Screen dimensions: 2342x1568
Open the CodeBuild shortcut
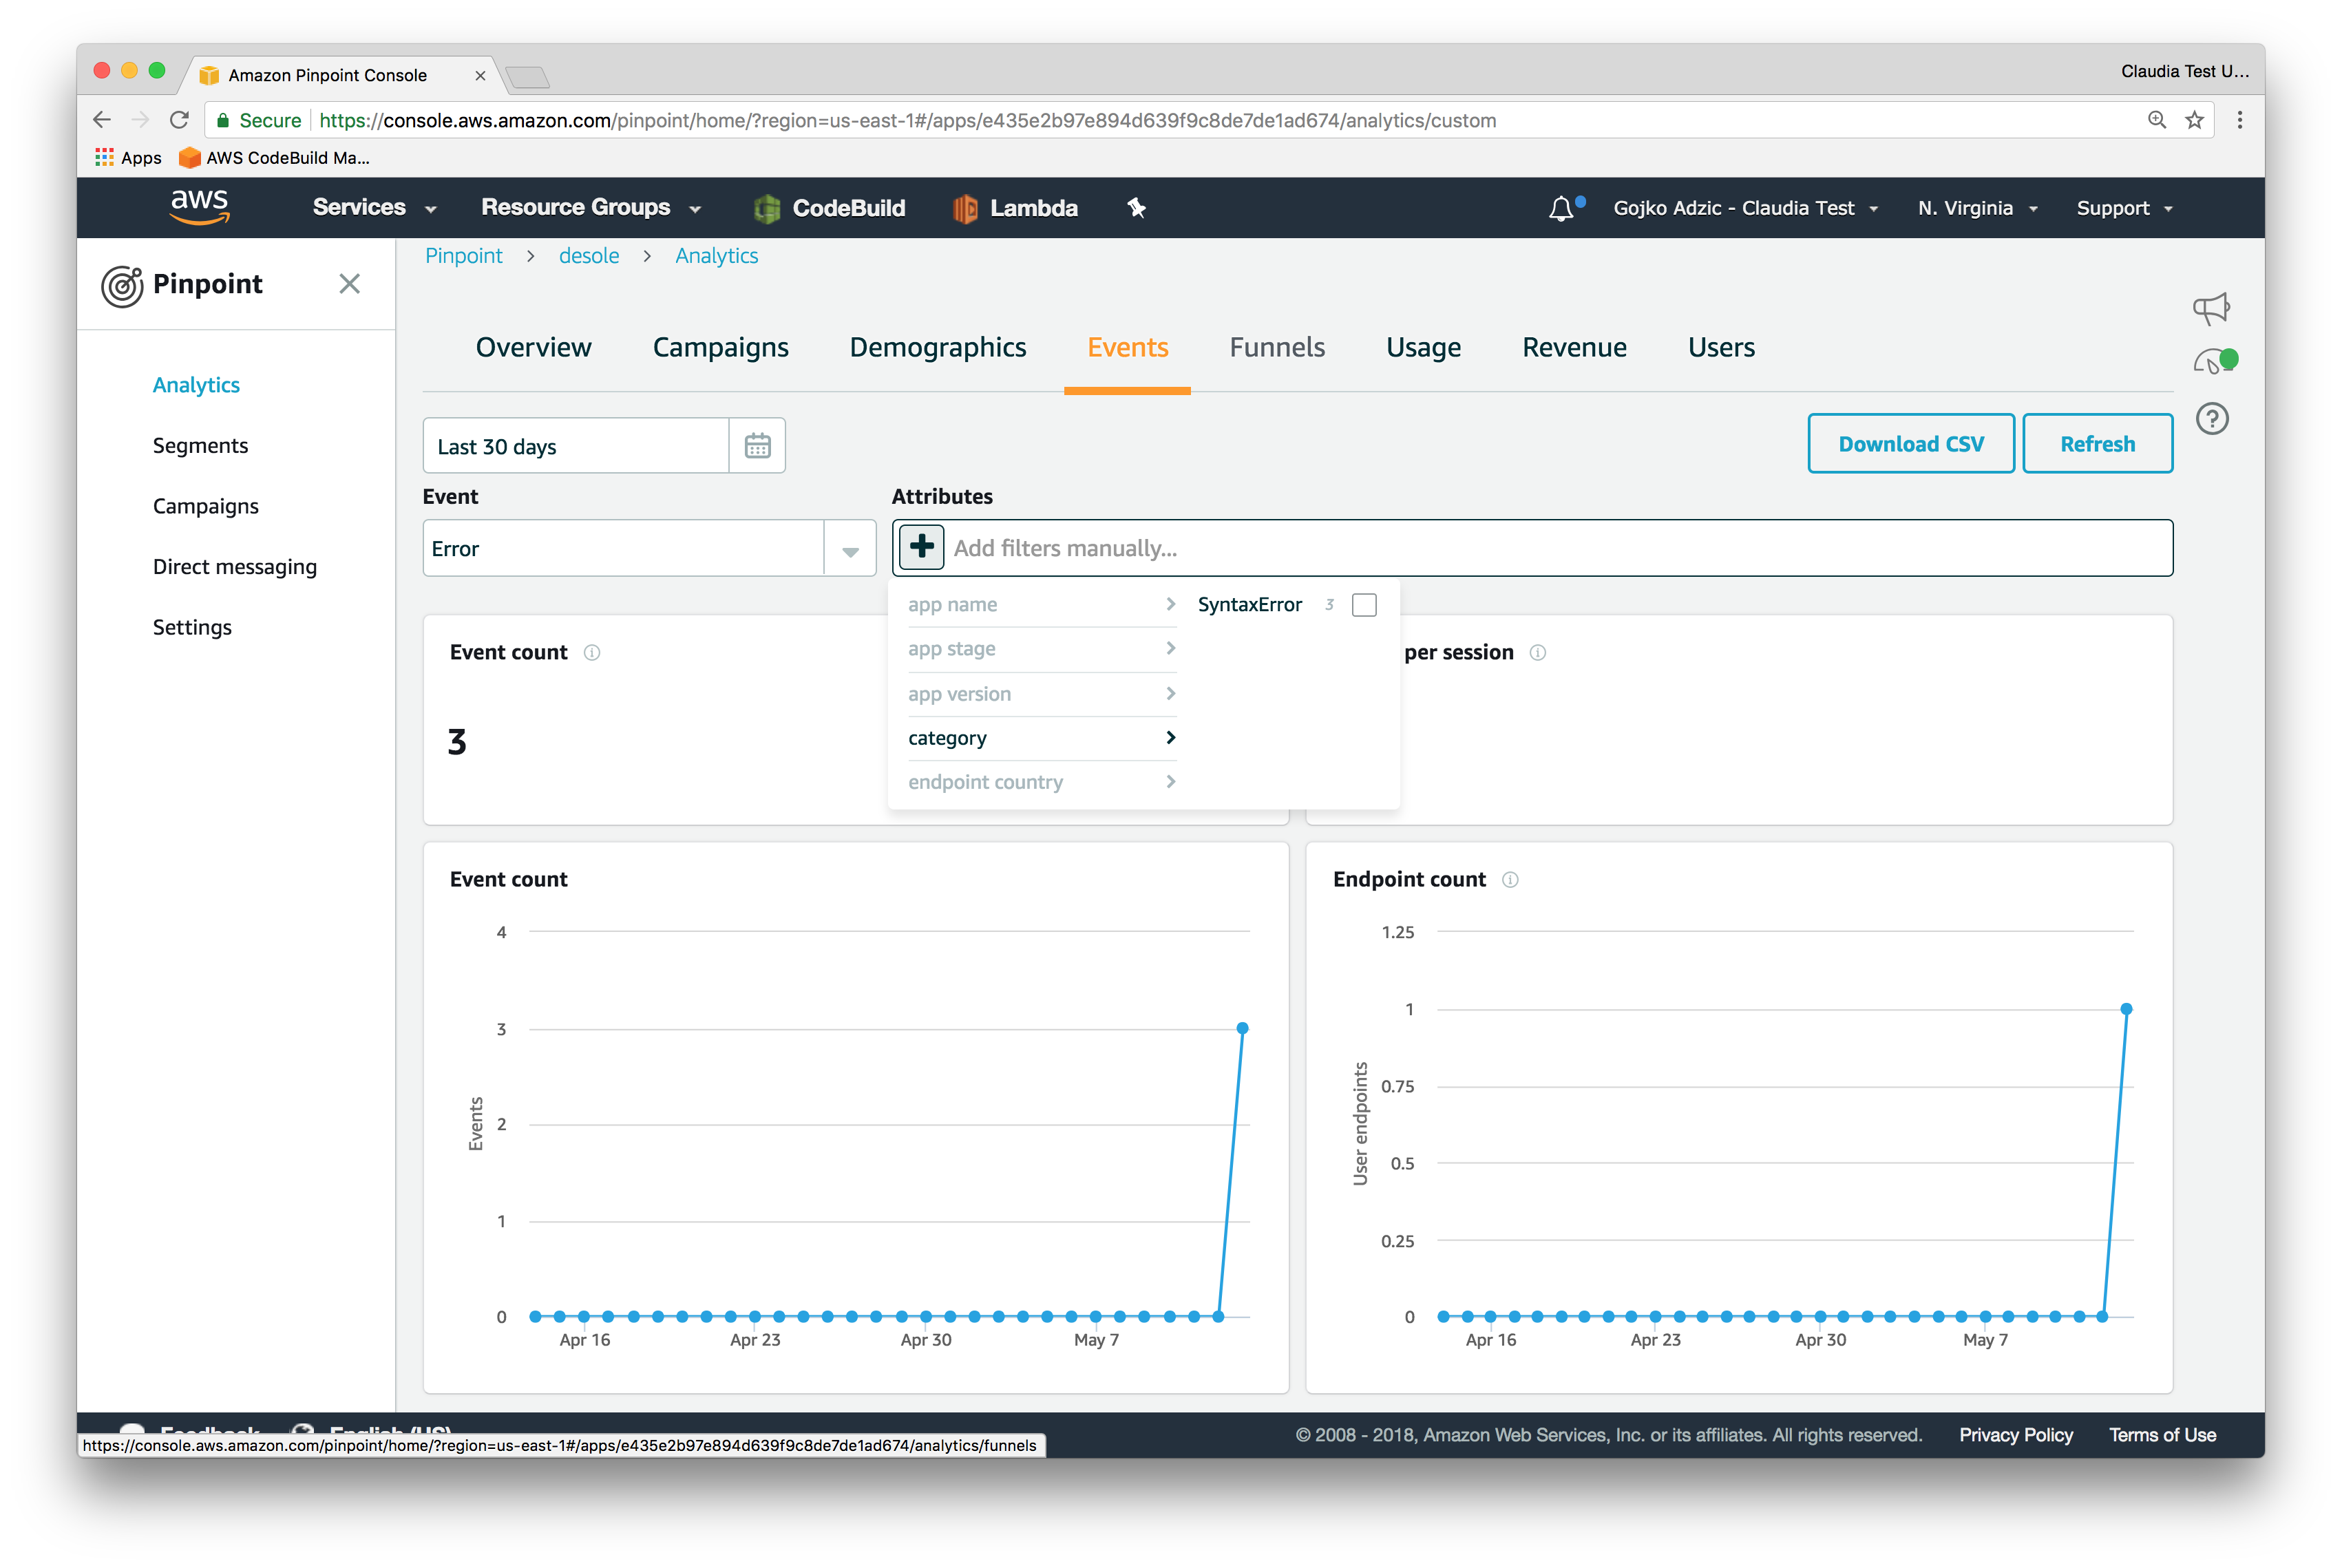click(x=829, y=208)
